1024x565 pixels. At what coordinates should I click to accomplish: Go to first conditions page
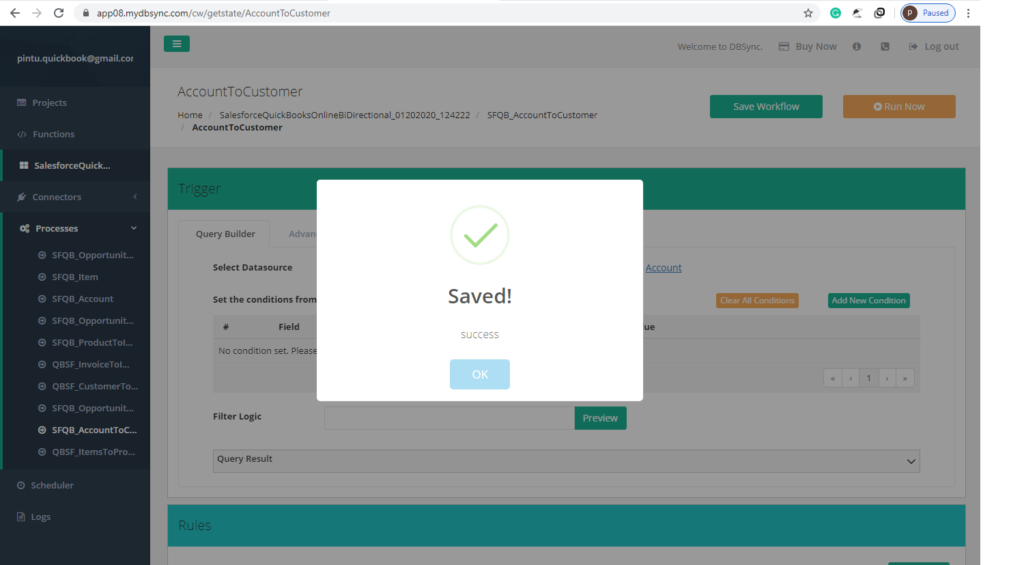point(833,378)
